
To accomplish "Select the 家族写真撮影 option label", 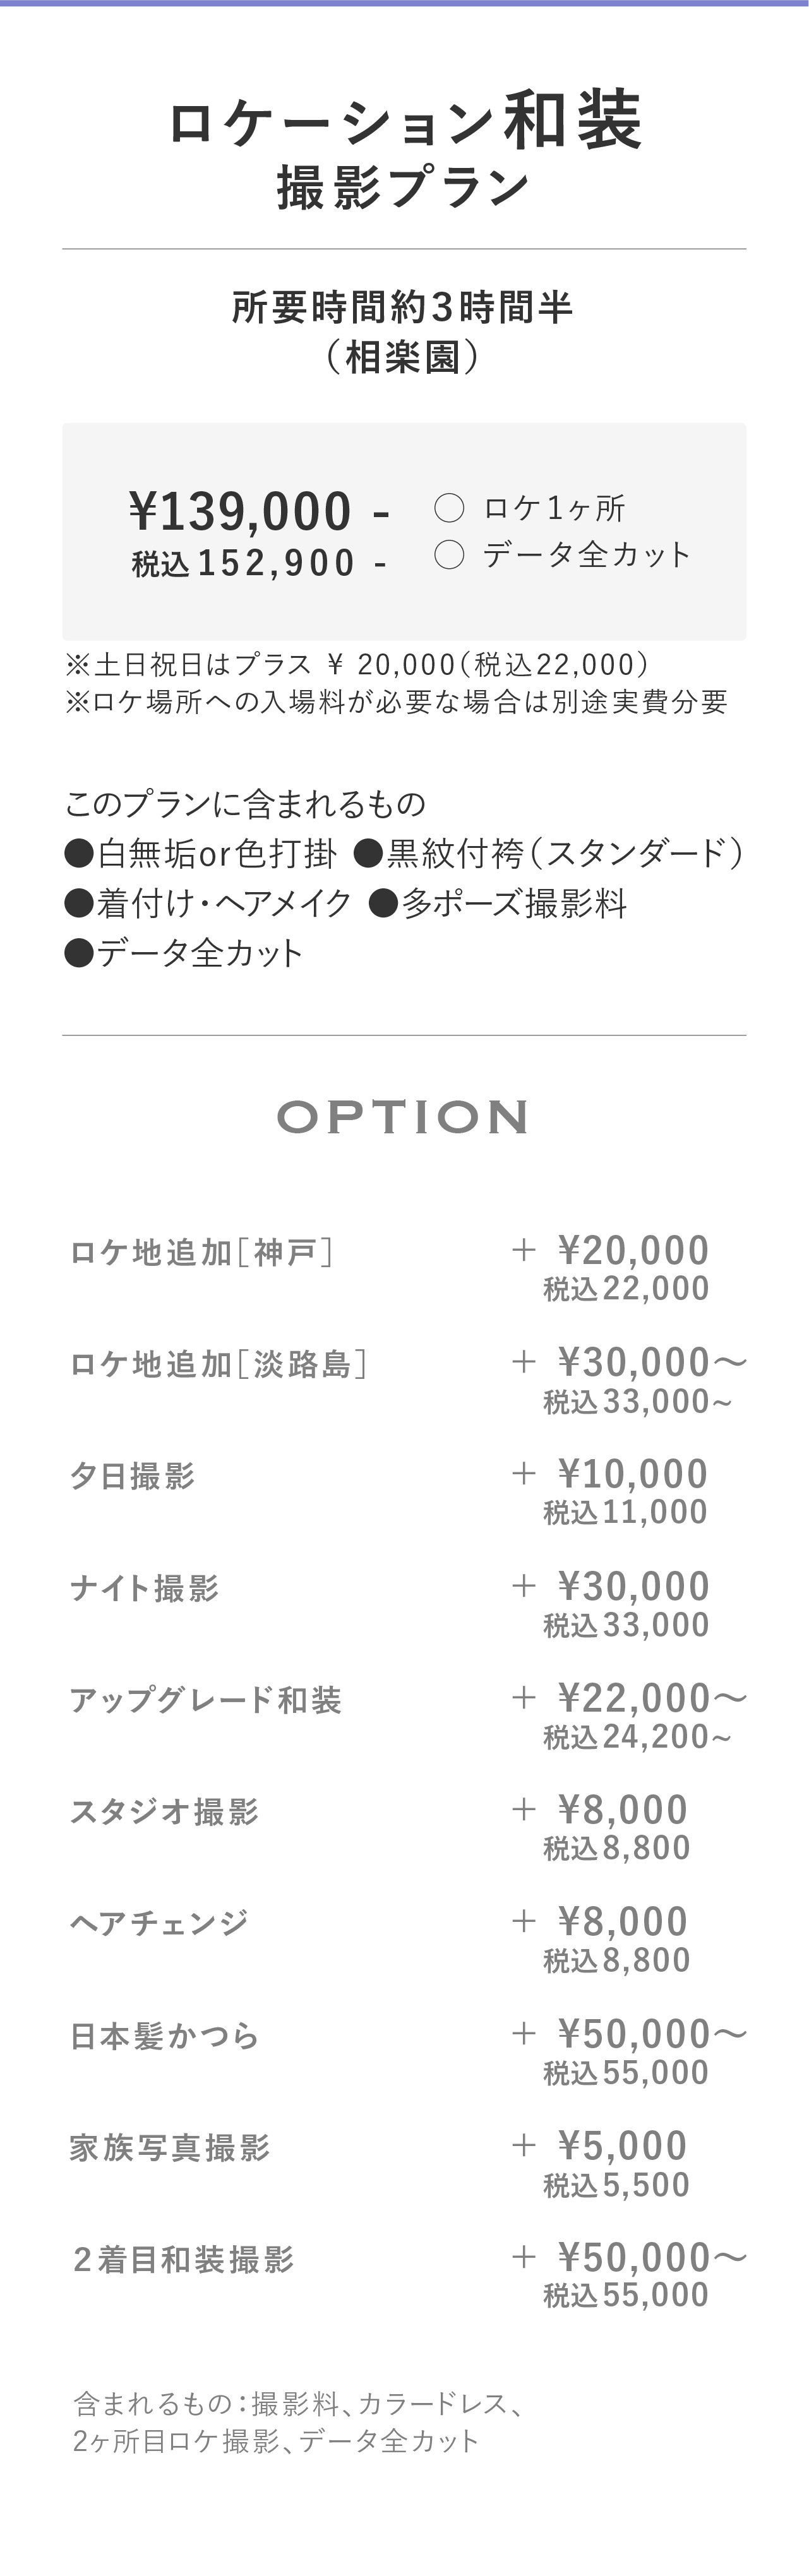I will click(169, 2147).
